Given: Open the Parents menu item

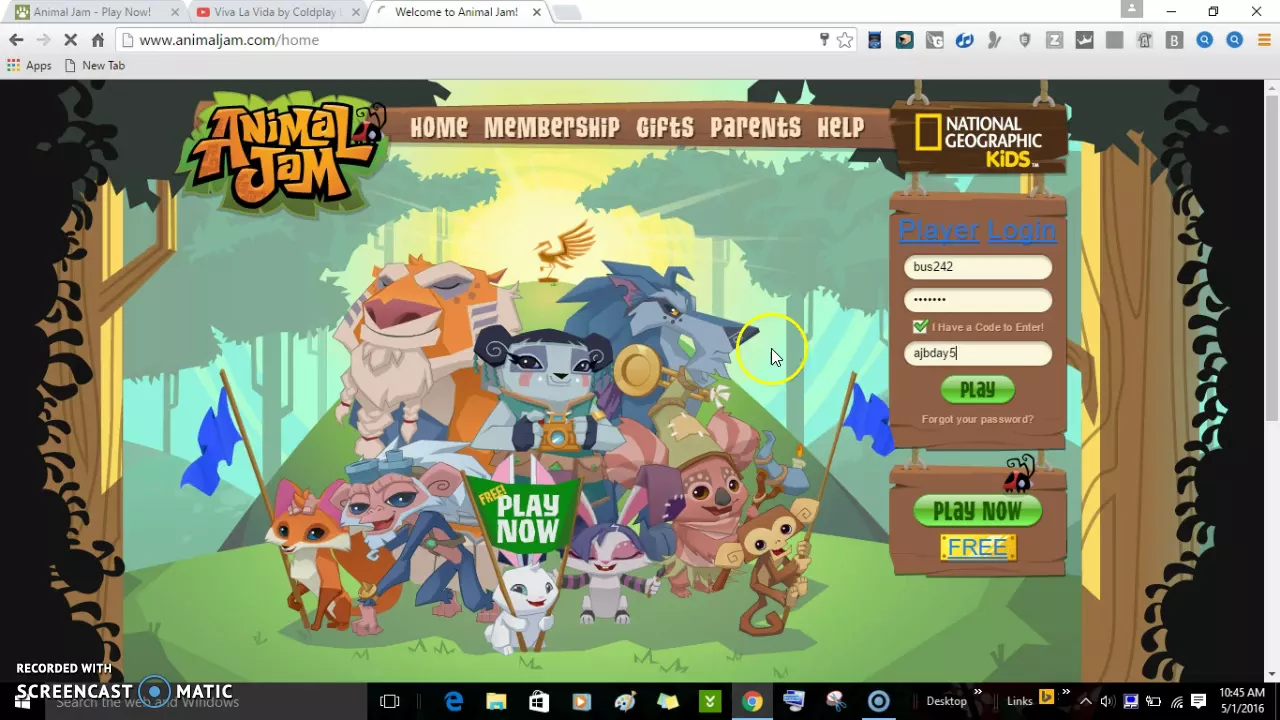Looking at the screenshot, I should point(756,128).
